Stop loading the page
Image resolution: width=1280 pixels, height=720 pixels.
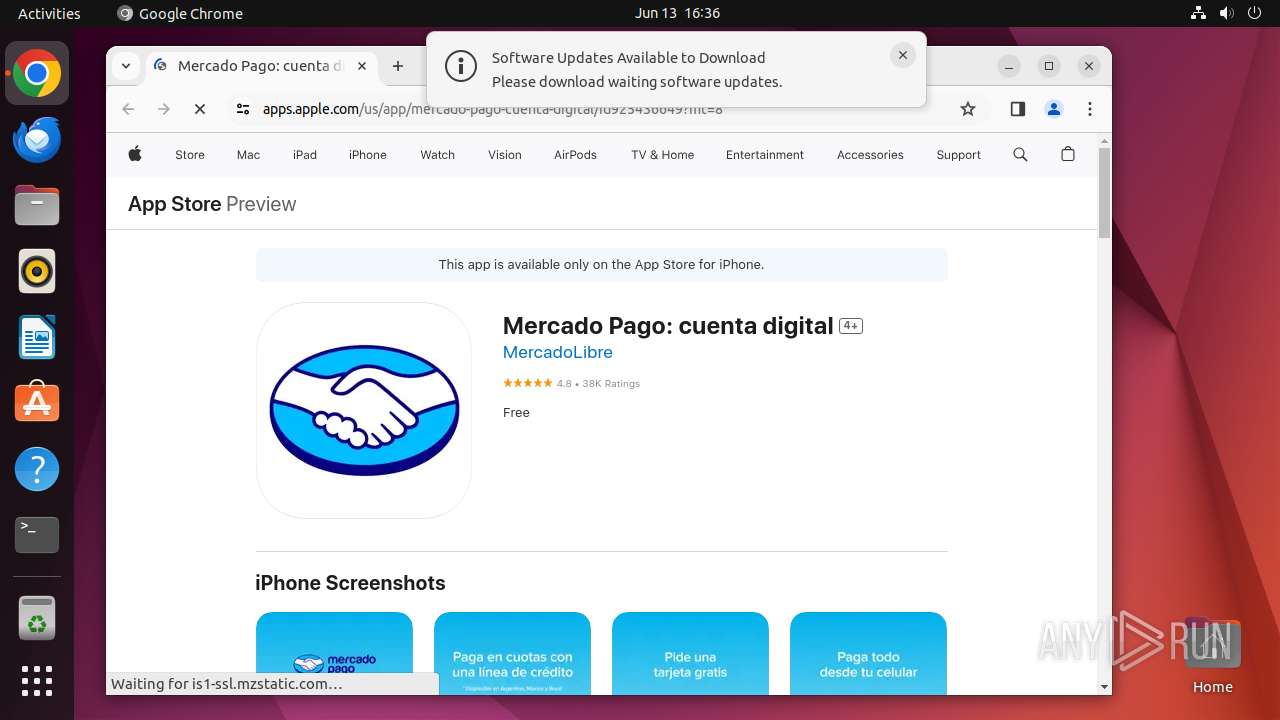[200, 109]
